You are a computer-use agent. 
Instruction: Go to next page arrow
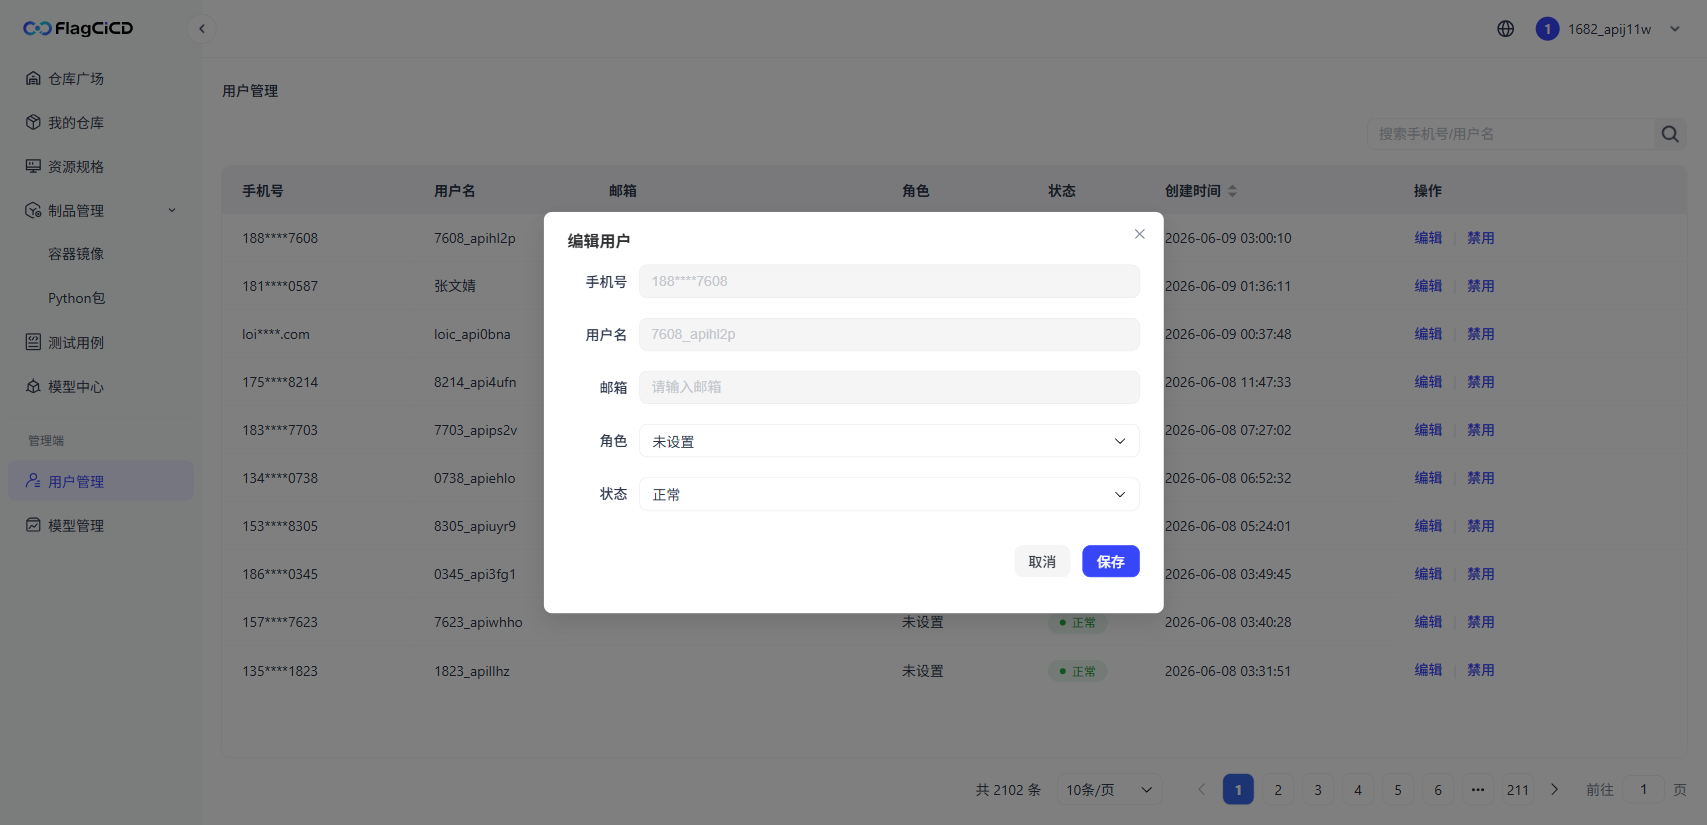point(1554,790)
